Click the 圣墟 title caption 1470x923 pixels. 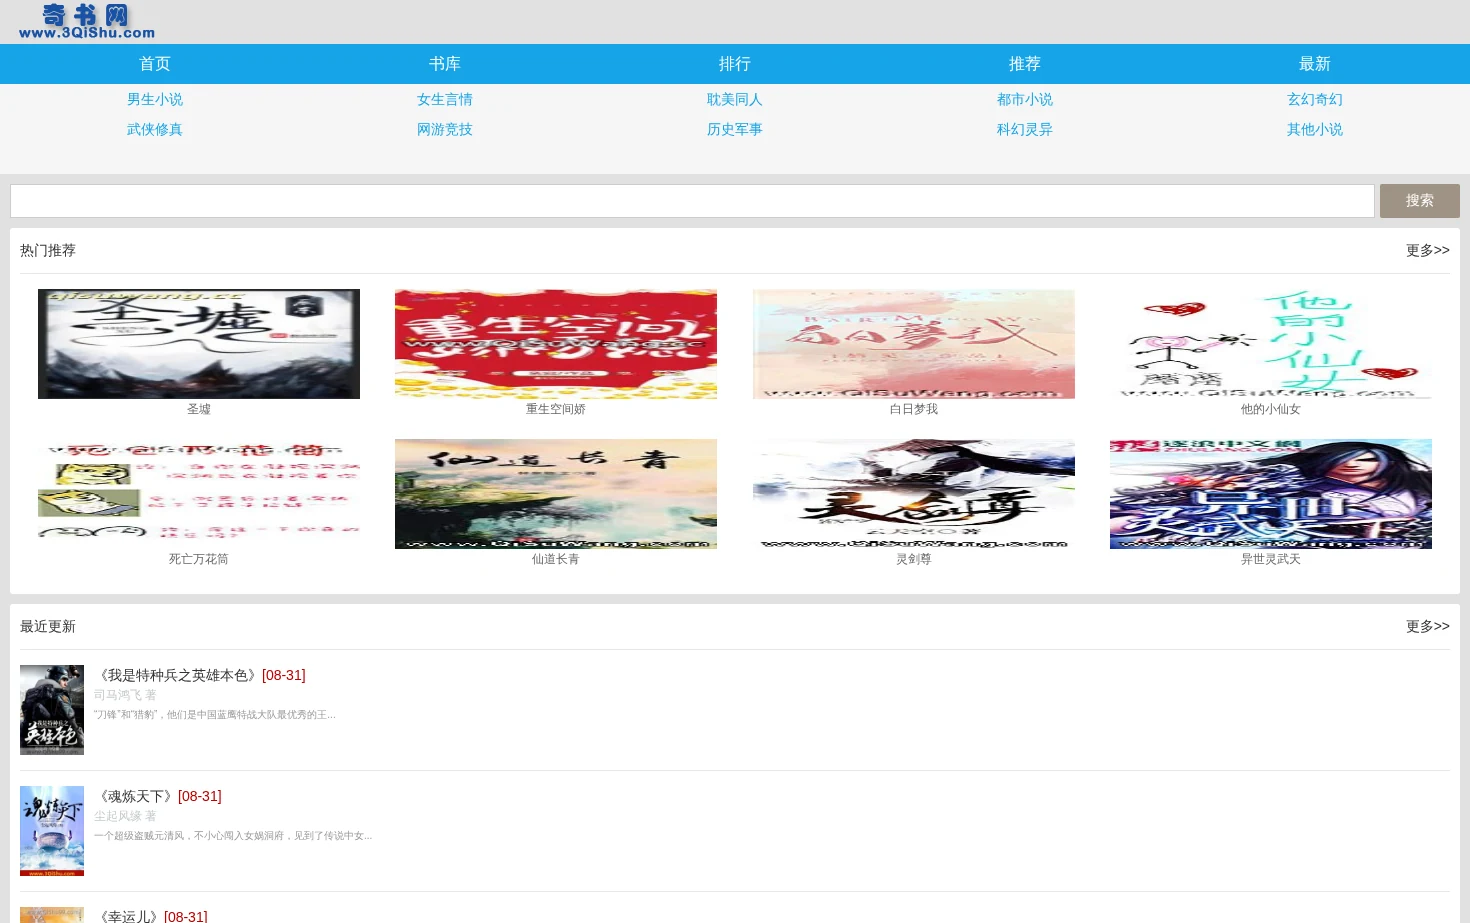pyautogui.click(x=199, y=409)
